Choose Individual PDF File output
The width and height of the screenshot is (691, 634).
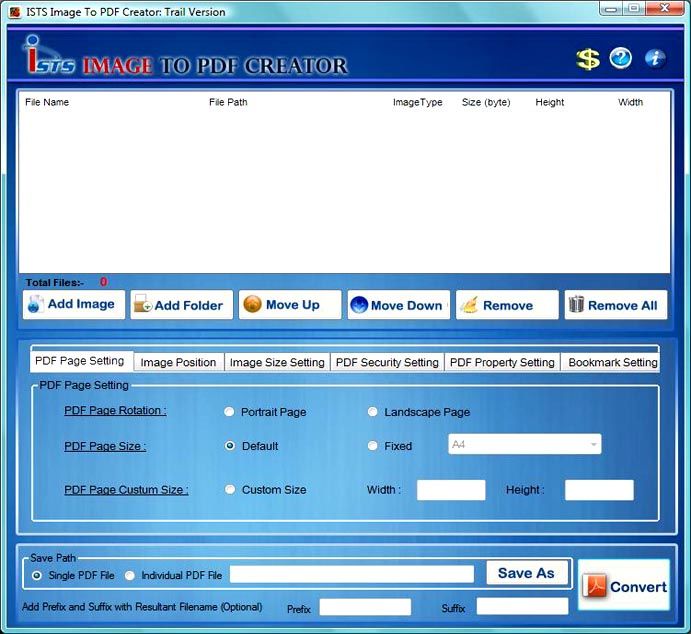[x=130, y=575]
